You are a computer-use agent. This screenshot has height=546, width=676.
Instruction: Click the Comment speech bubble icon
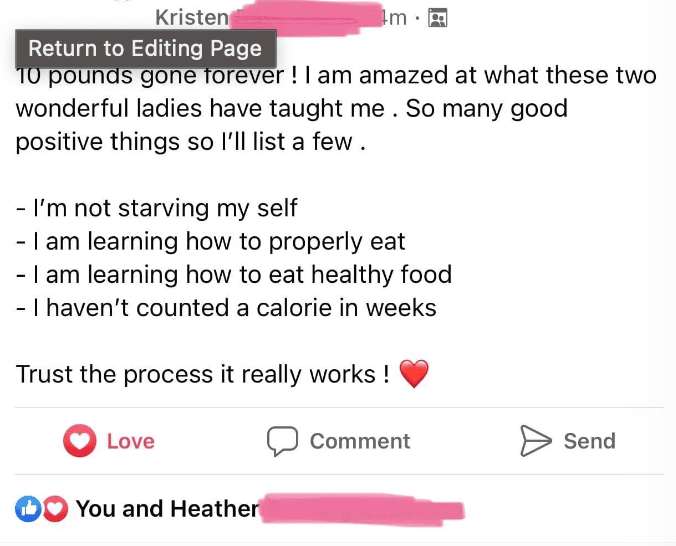tap(283, 441)
